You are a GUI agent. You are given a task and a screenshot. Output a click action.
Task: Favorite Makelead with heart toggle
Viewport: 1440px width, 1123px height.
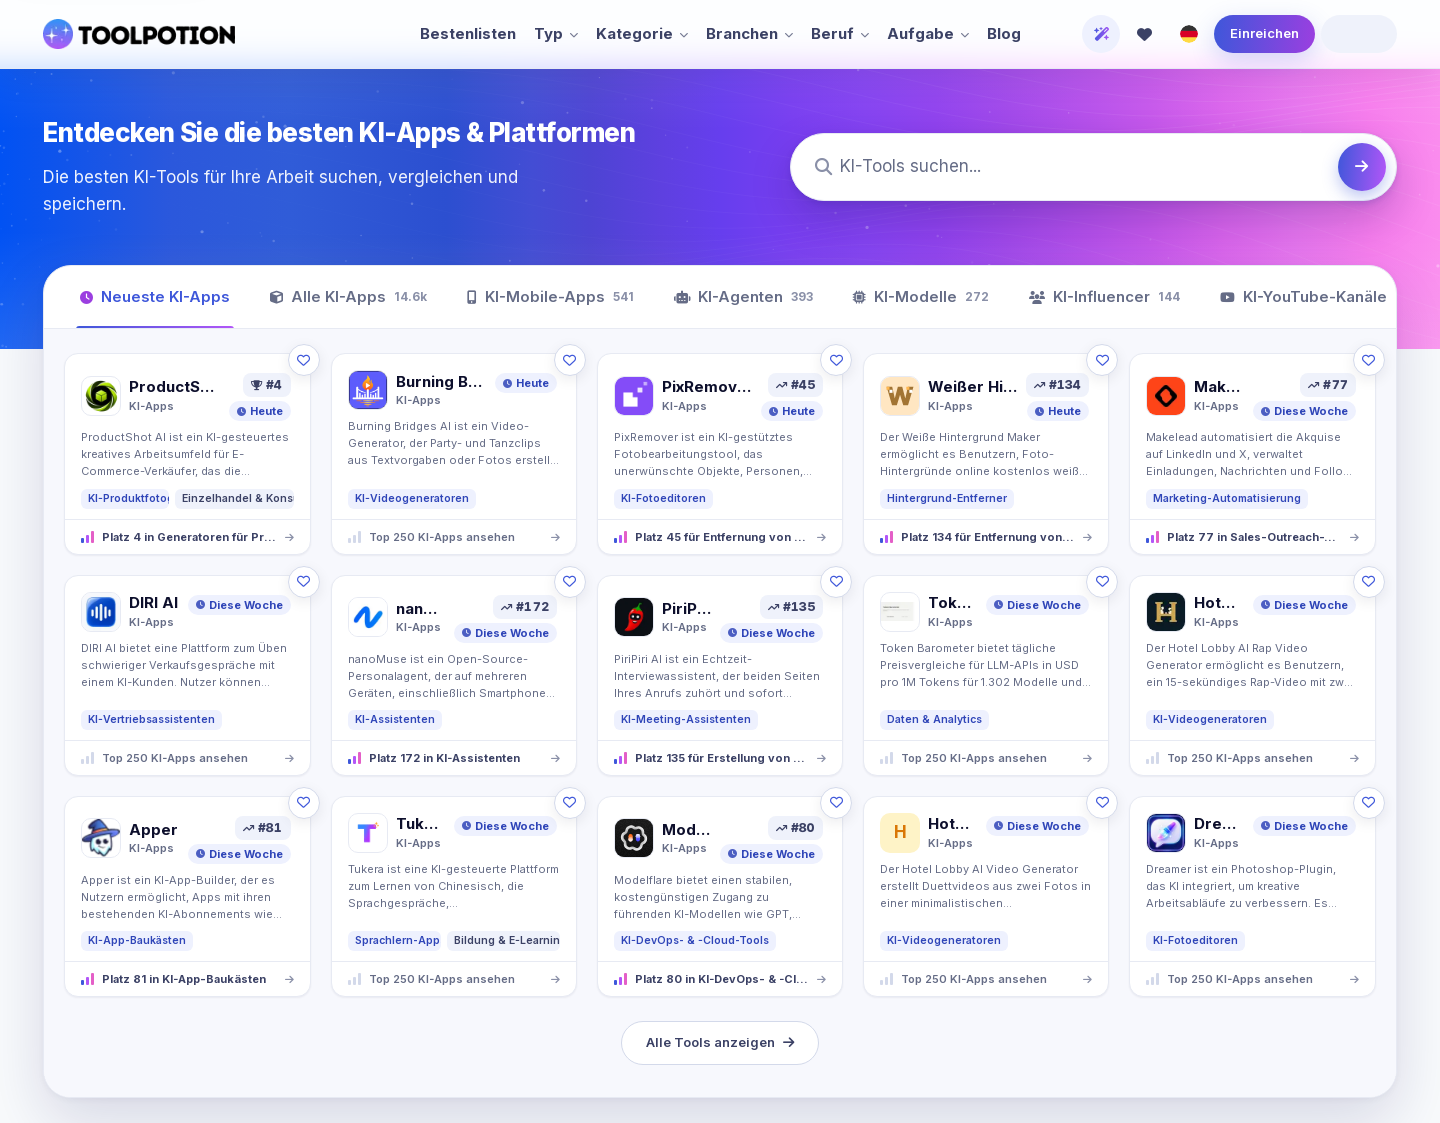[1368, 360]
